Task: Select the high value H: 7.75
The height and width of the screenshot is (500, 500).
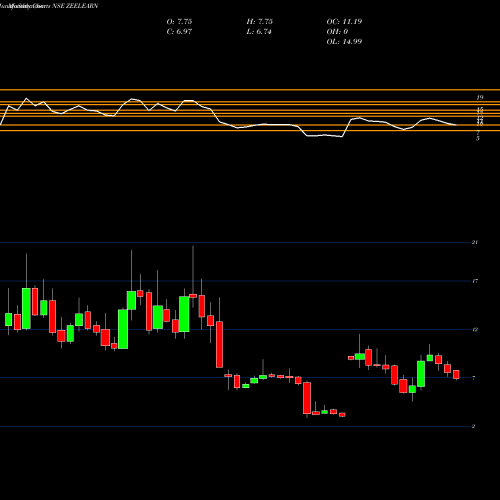Action: pyautogui.click(x=260, y=22)
